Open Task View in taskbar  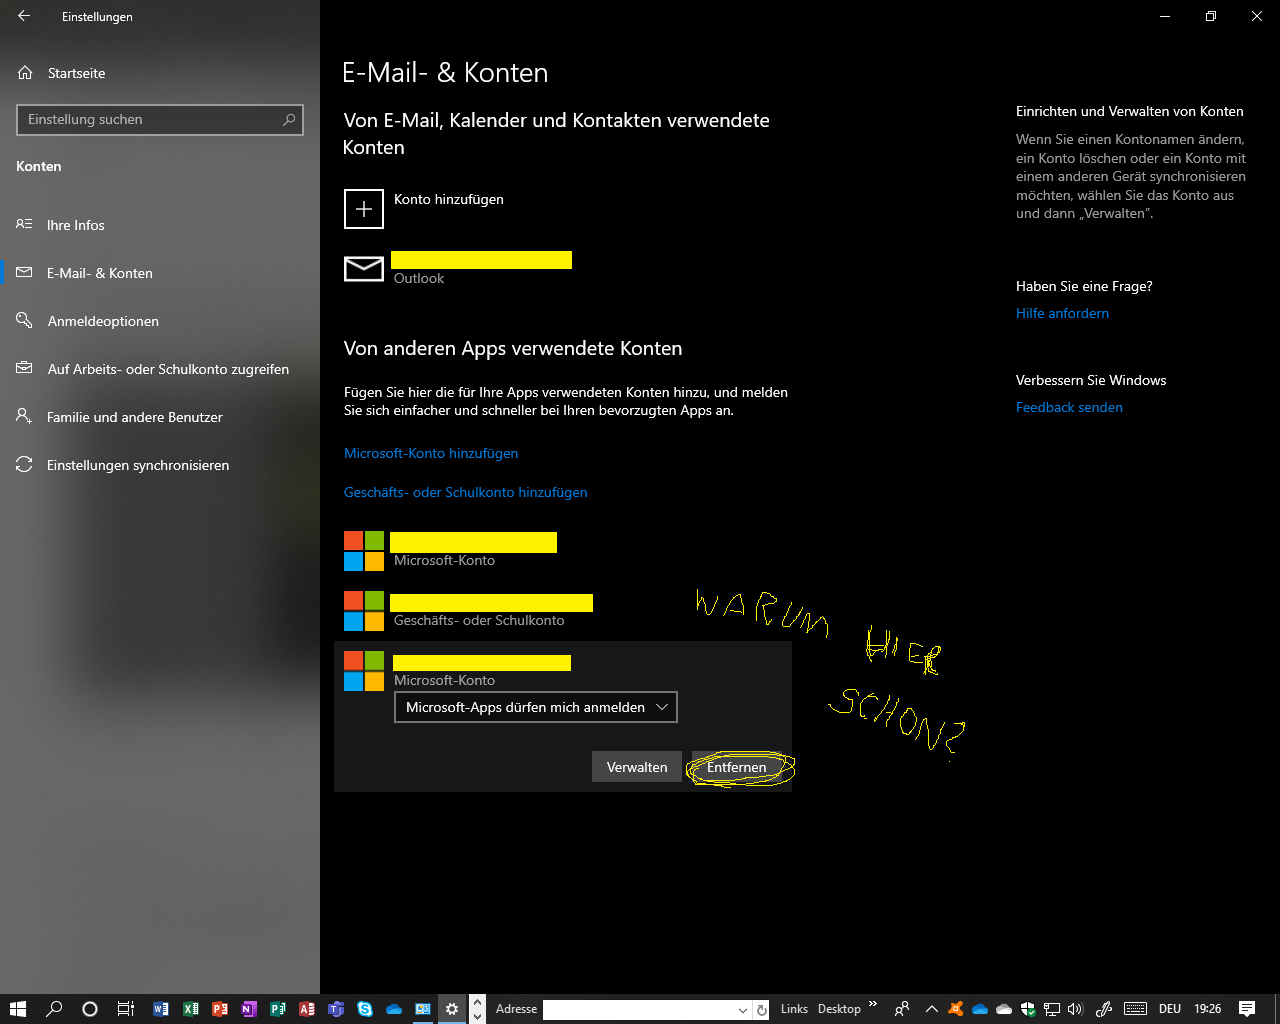126,1009
